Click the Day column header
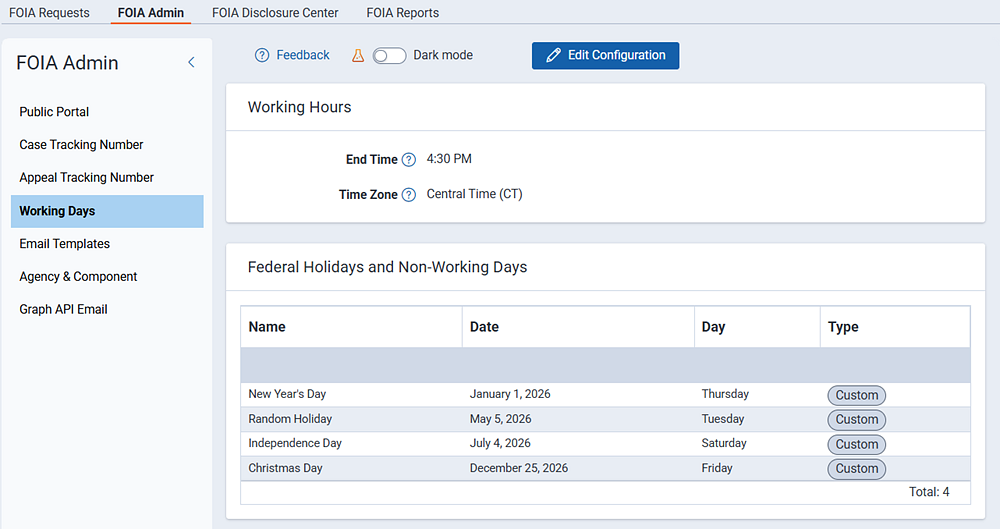 pyautogui.click(x=757, y=327)
